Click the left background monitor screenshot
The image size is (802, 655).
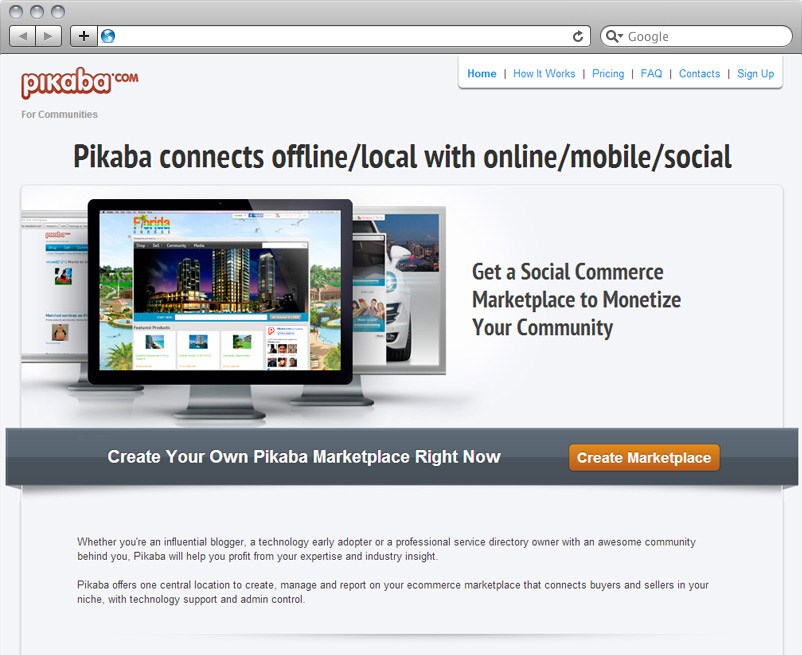click(x=55, y=286)
